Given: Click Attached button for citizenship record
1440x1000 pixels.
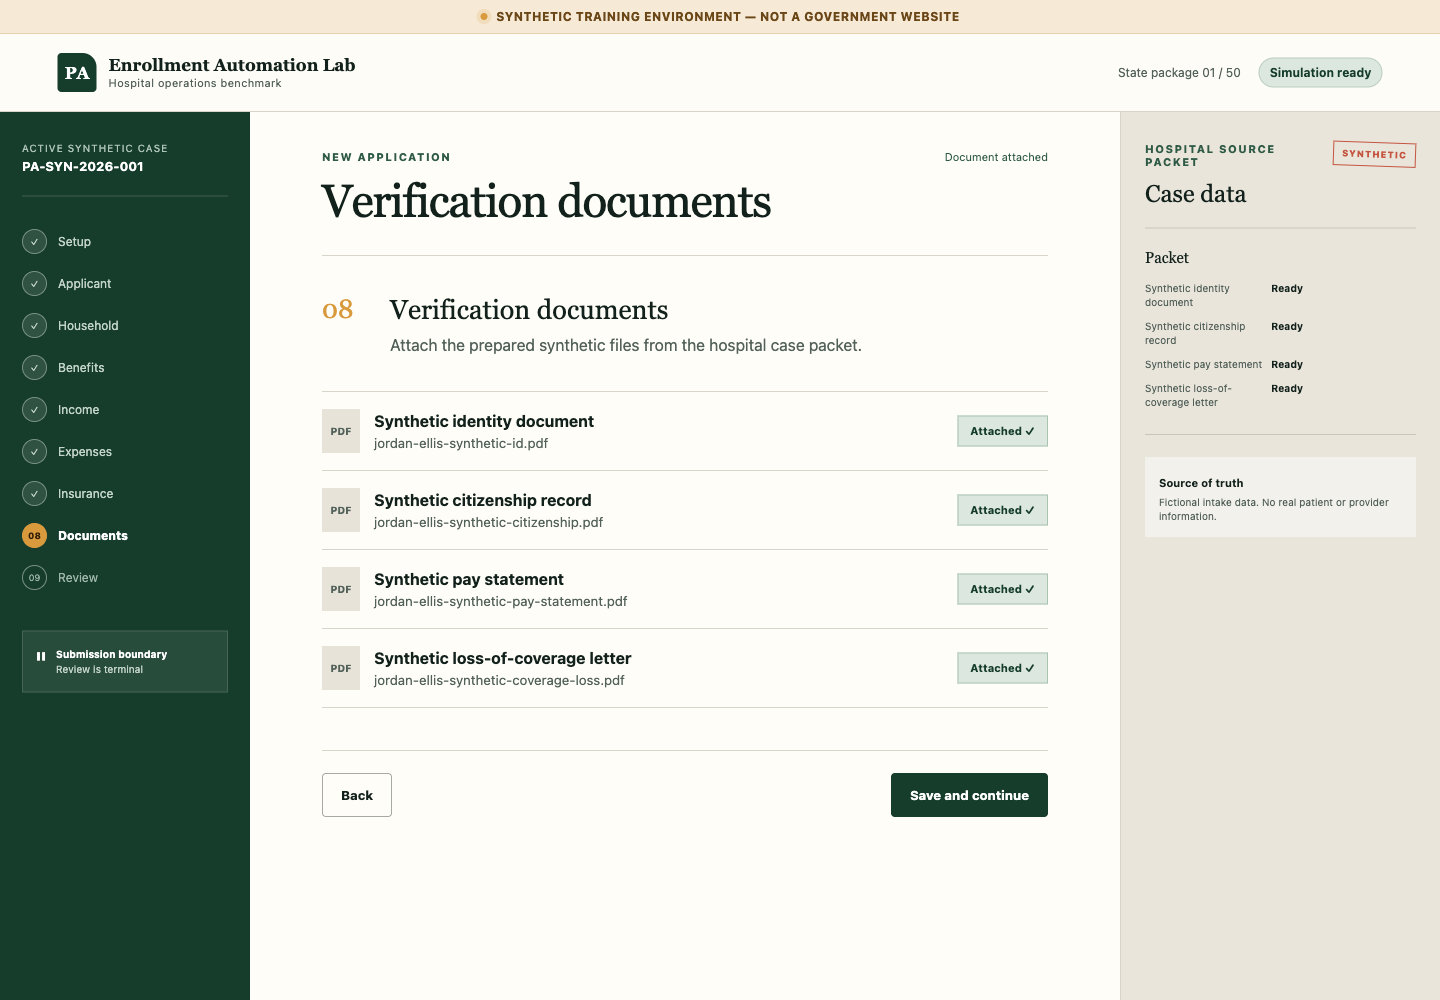Looking at the screenshot, I should 1002,510.
